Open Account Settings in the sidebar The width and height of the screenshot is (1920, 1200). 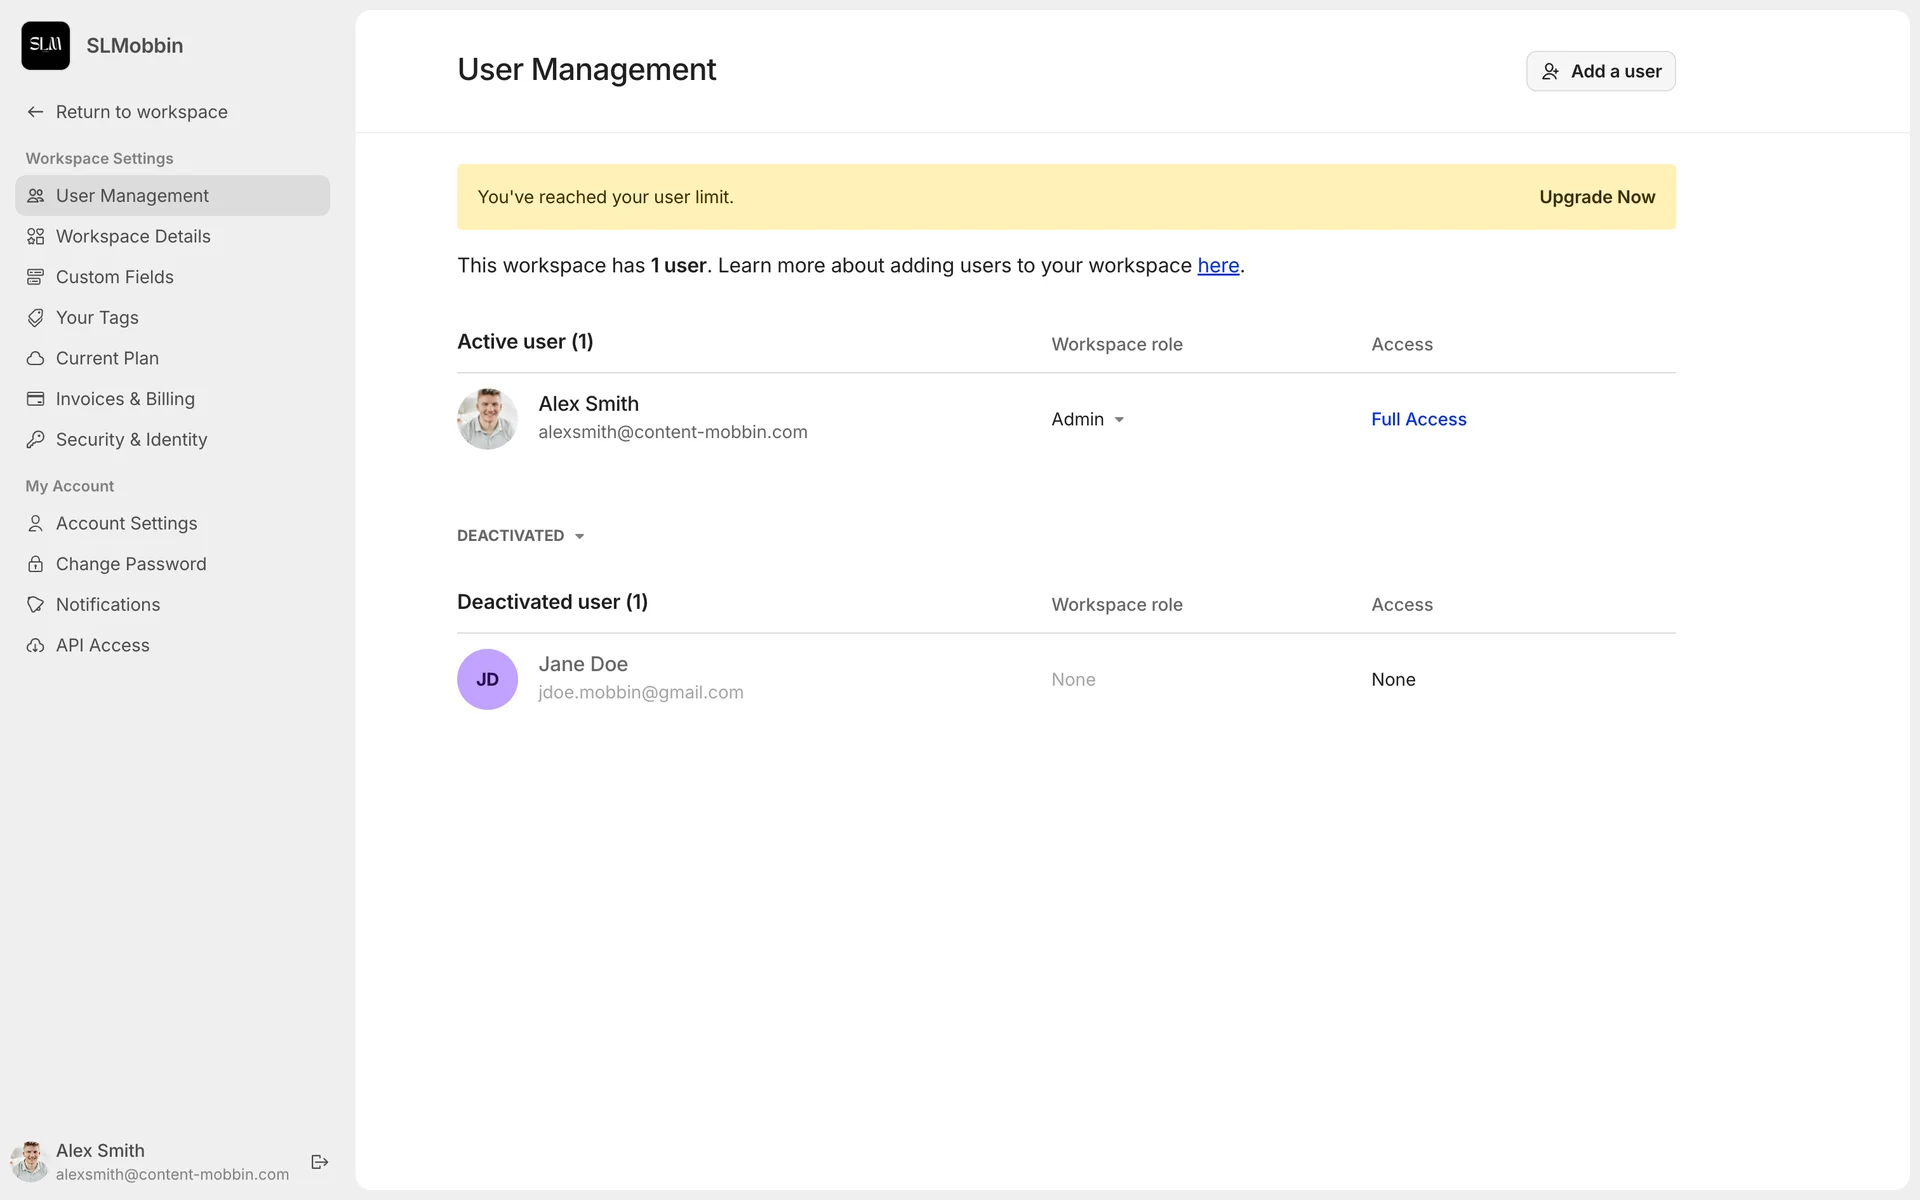(126, 523)
